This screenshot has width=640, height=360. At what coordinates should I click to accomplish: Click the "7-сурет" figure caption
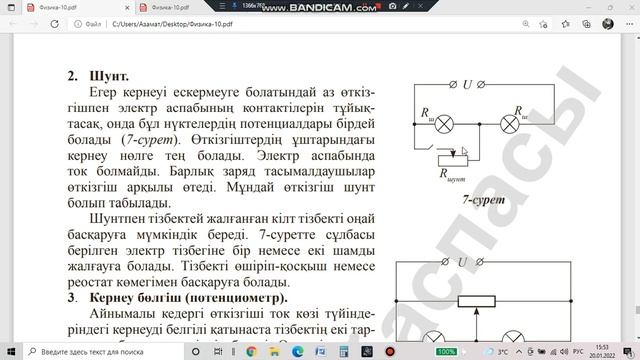point(484,200)
